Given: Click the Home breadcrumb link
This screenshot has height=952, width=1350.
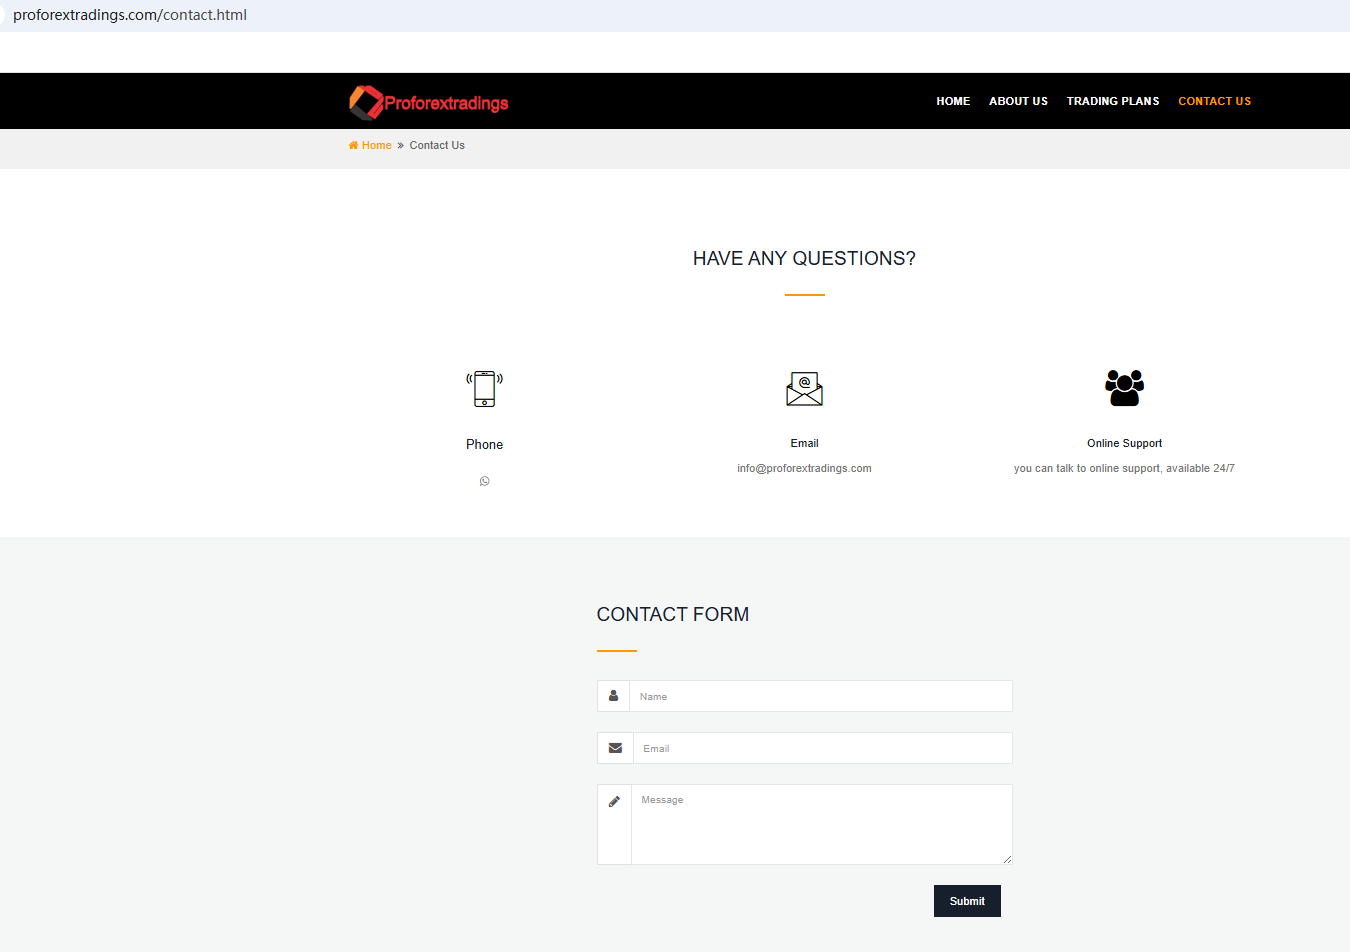Looking at the screenshot, I should pos(376,145).
